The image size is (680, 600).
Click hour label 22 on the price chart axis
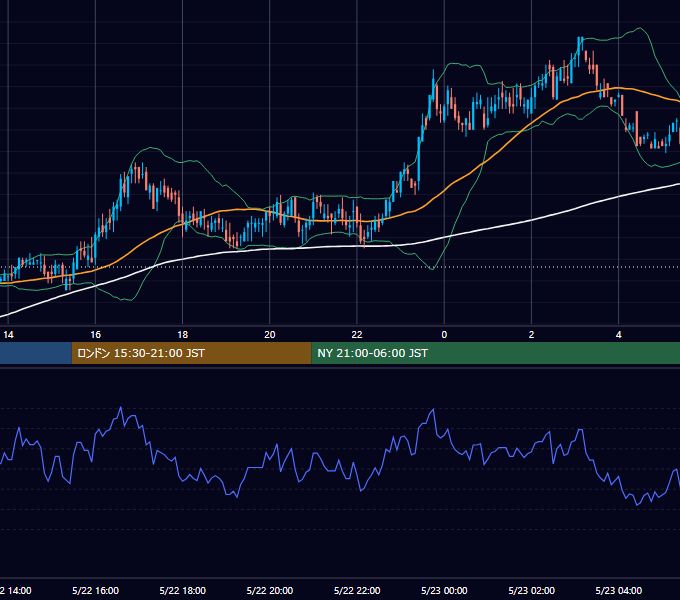tap(357, 335)
